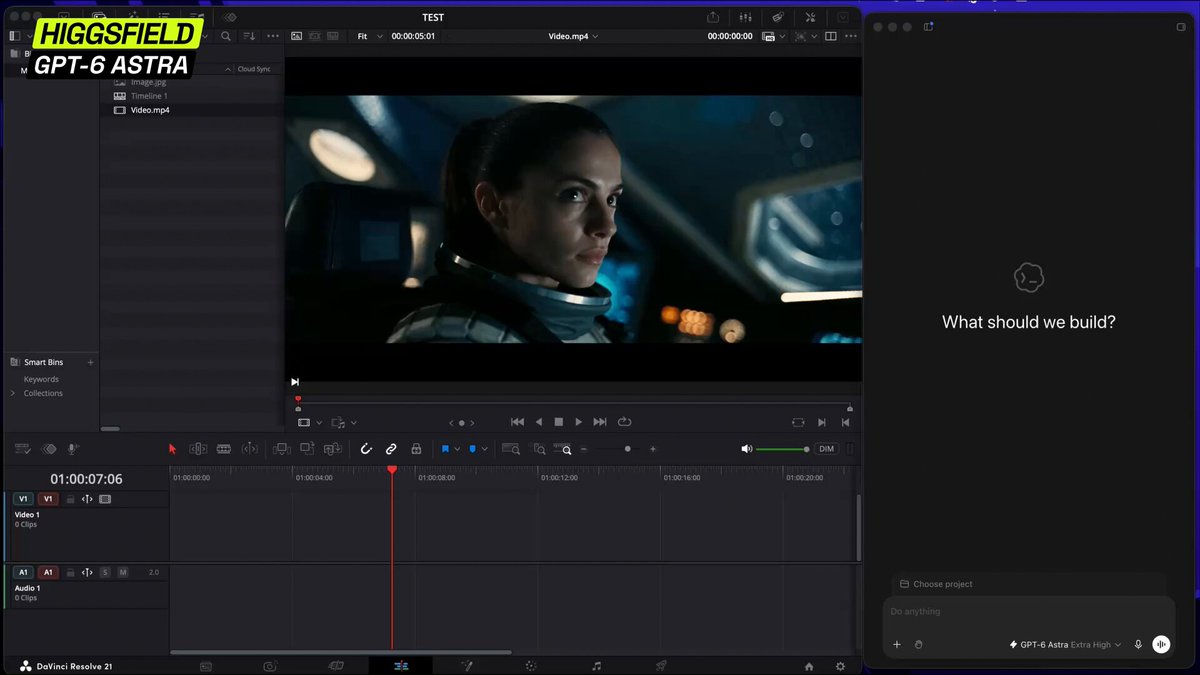Viewport: 1200px width, 675px height.
Task: Toggle loop playback in the viewer
Action: pyautogui.click(x=625, y=422)
